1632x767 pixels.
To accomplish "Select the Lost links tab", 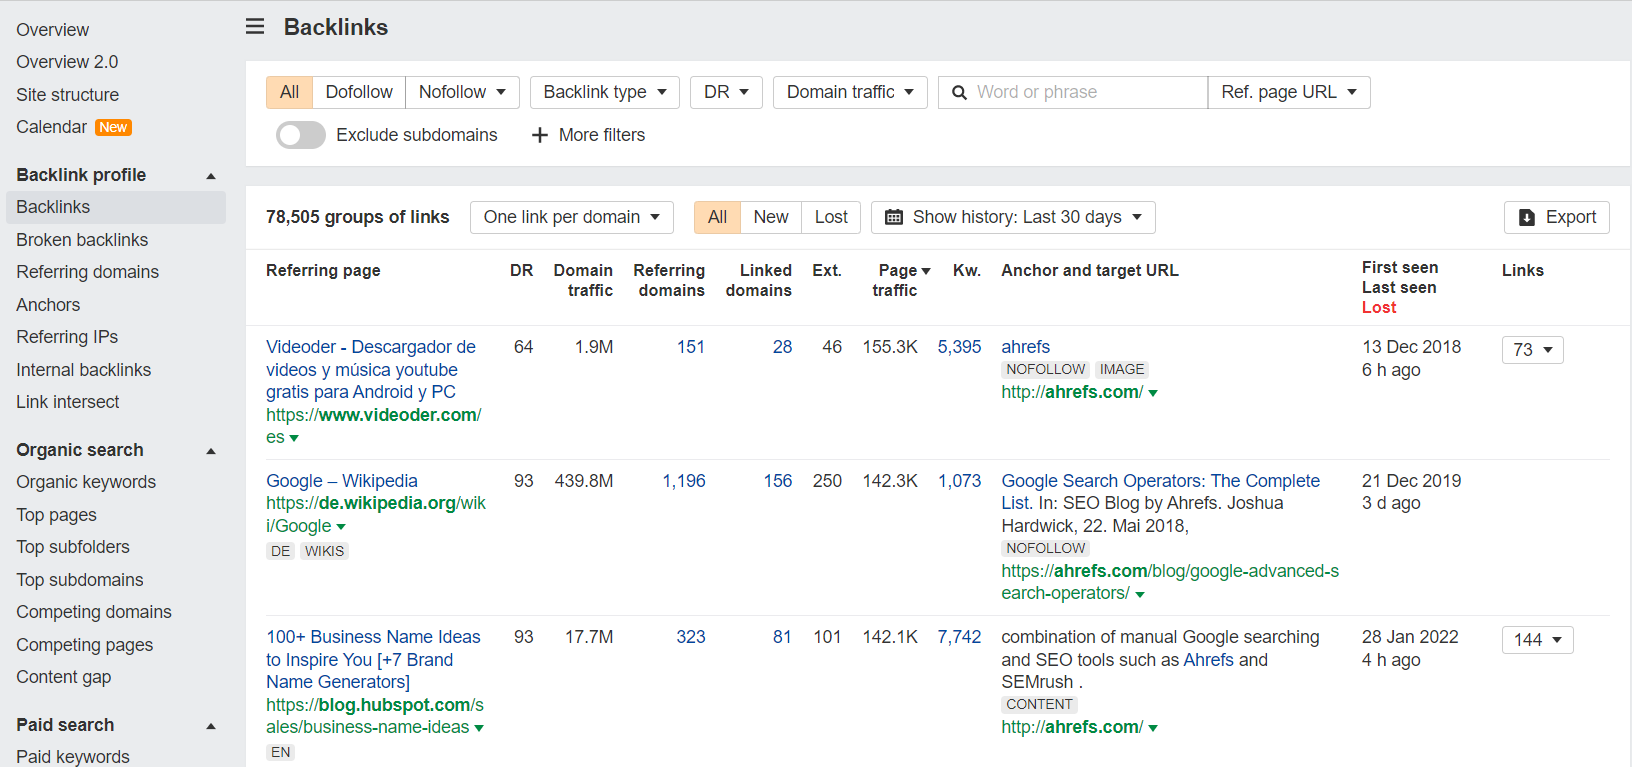I will [831, 217].
